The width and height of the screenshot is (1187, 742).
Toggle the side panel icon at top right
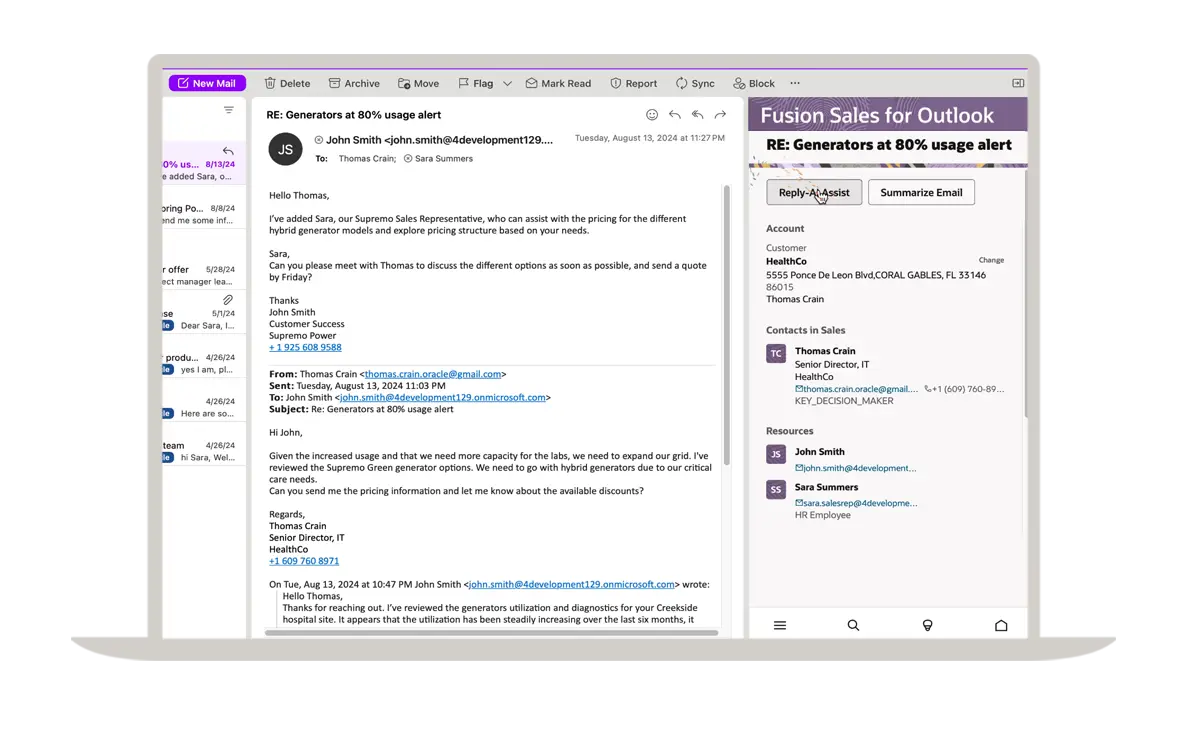[x=1018, y=83]
